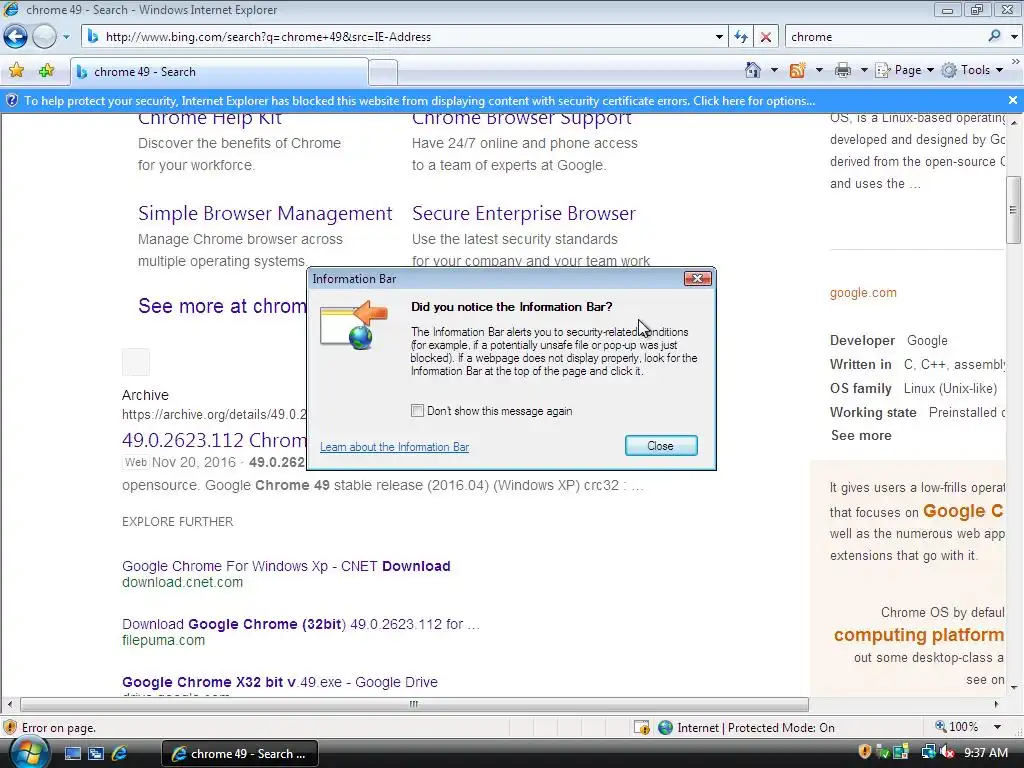Viewport: 1024px width, 768px height.
Task: Click the Internet zone globe icon
Action: tap(665, 728)
